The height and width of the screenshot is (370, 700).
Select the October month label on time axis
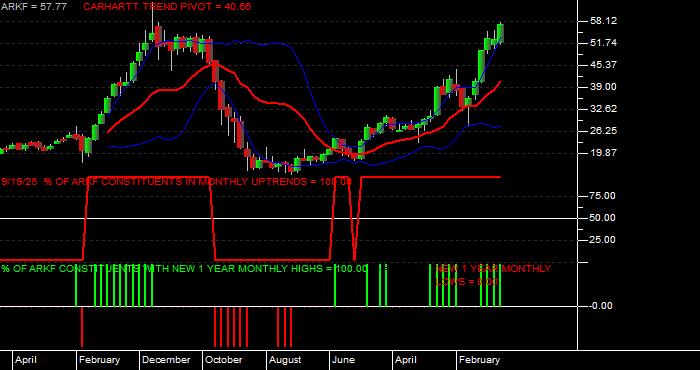tap(224, 360)
